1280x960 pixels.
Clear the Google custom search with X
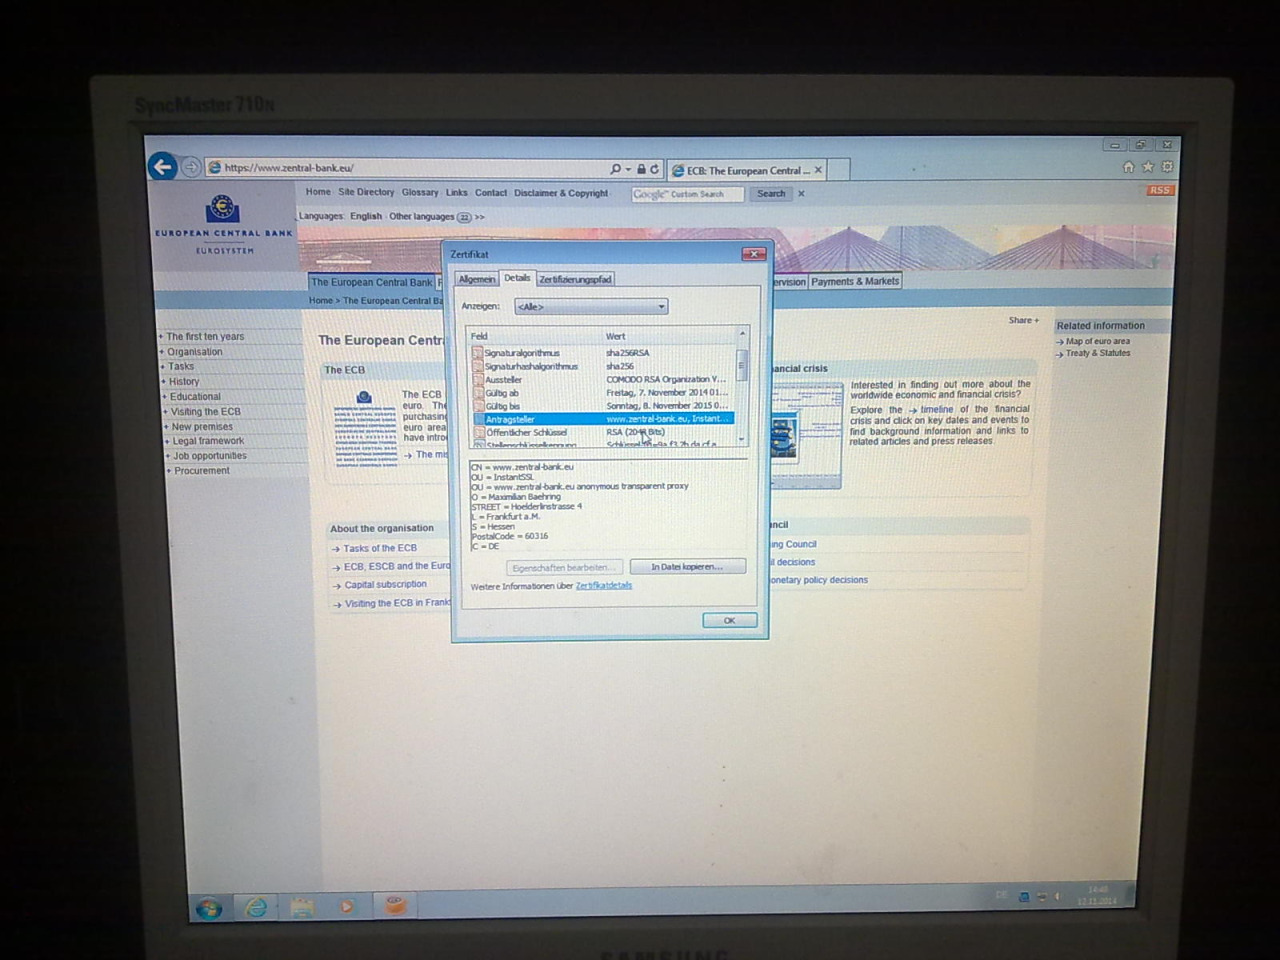pyautogui.click(x=801, y=193)
